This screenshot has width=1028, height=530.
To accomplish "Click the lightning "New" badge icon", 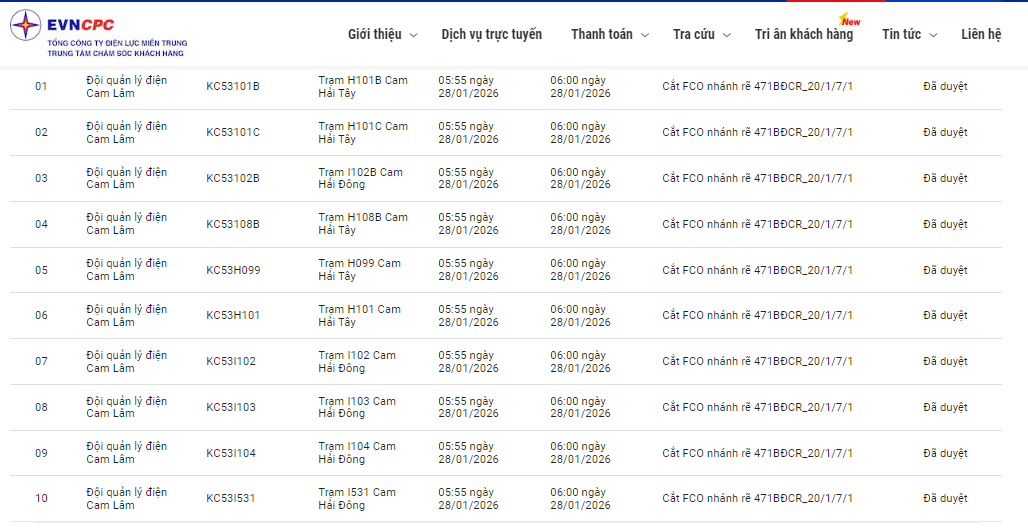I will (850, 20).
